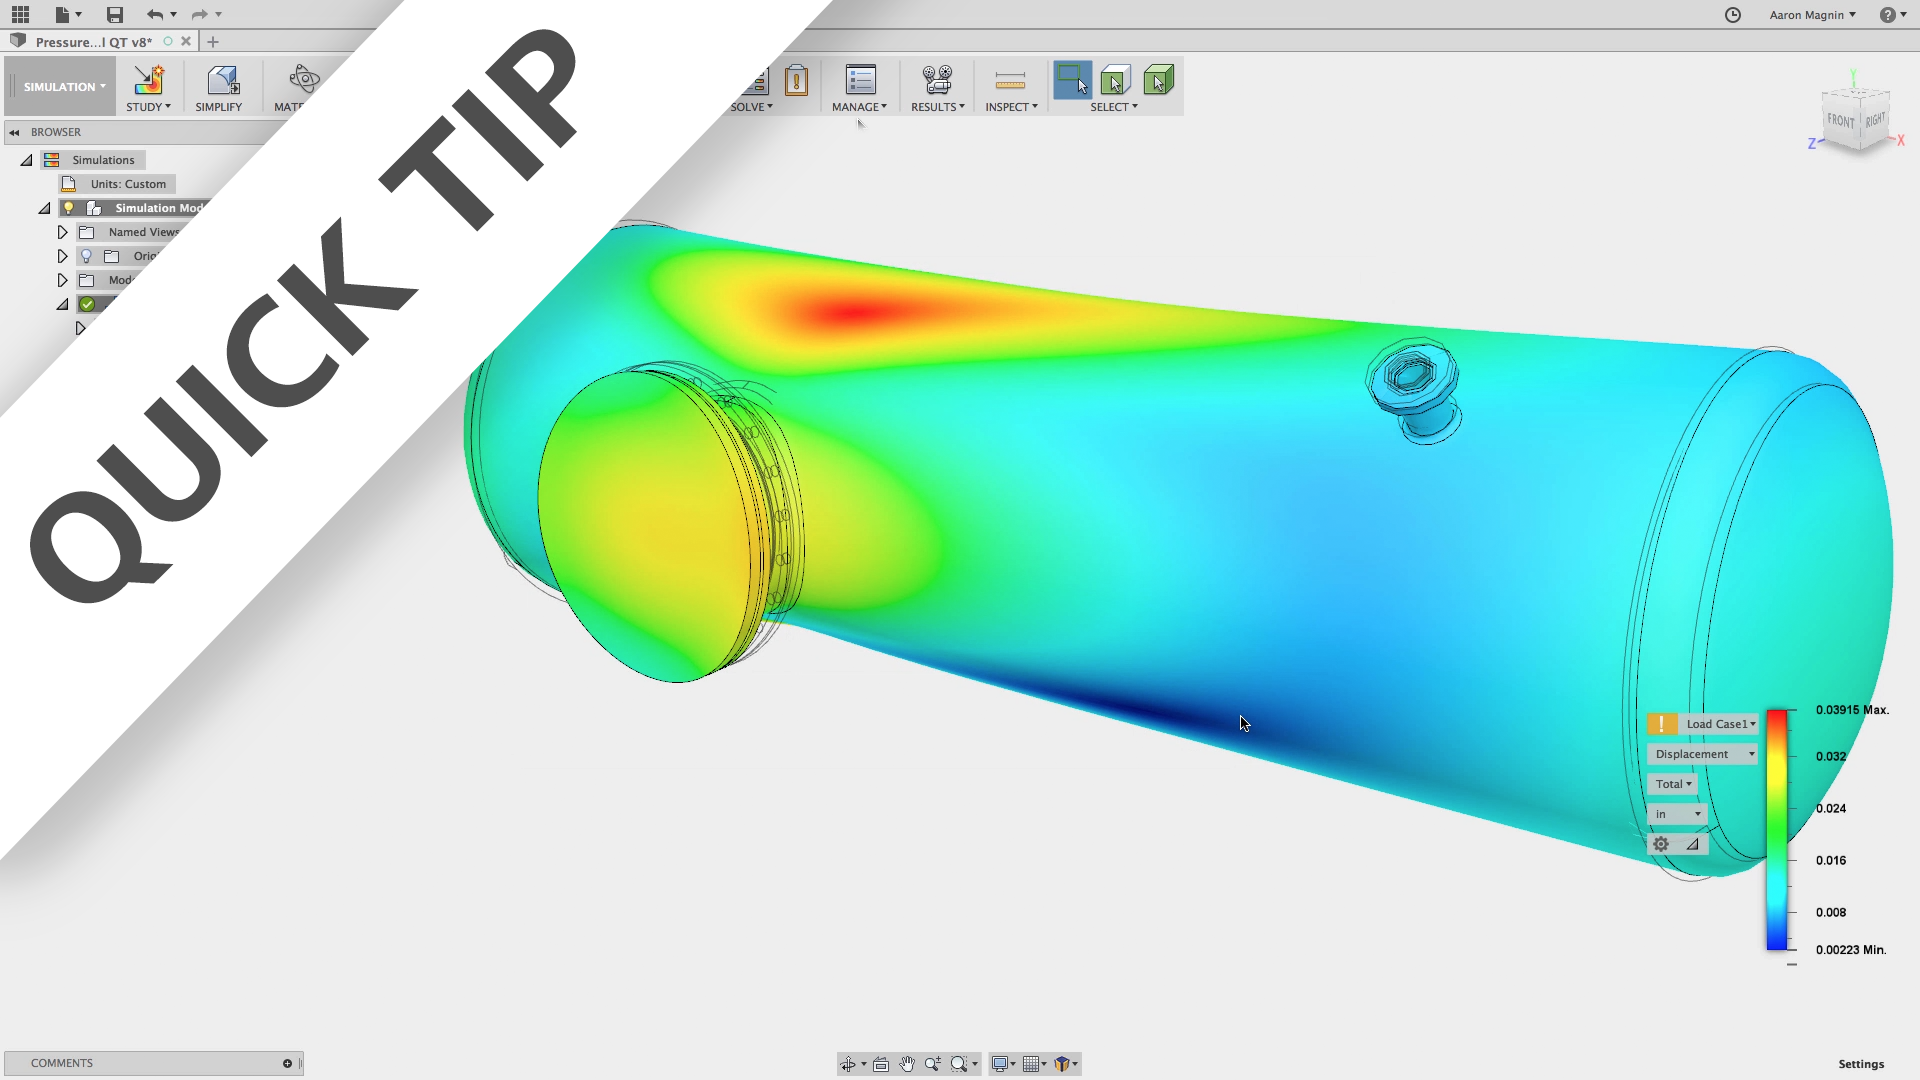Image resolution: width=1920 pixels, height=1080 pixels.
Task: Toggle the window selection mode button
Action: point(1072,80)
